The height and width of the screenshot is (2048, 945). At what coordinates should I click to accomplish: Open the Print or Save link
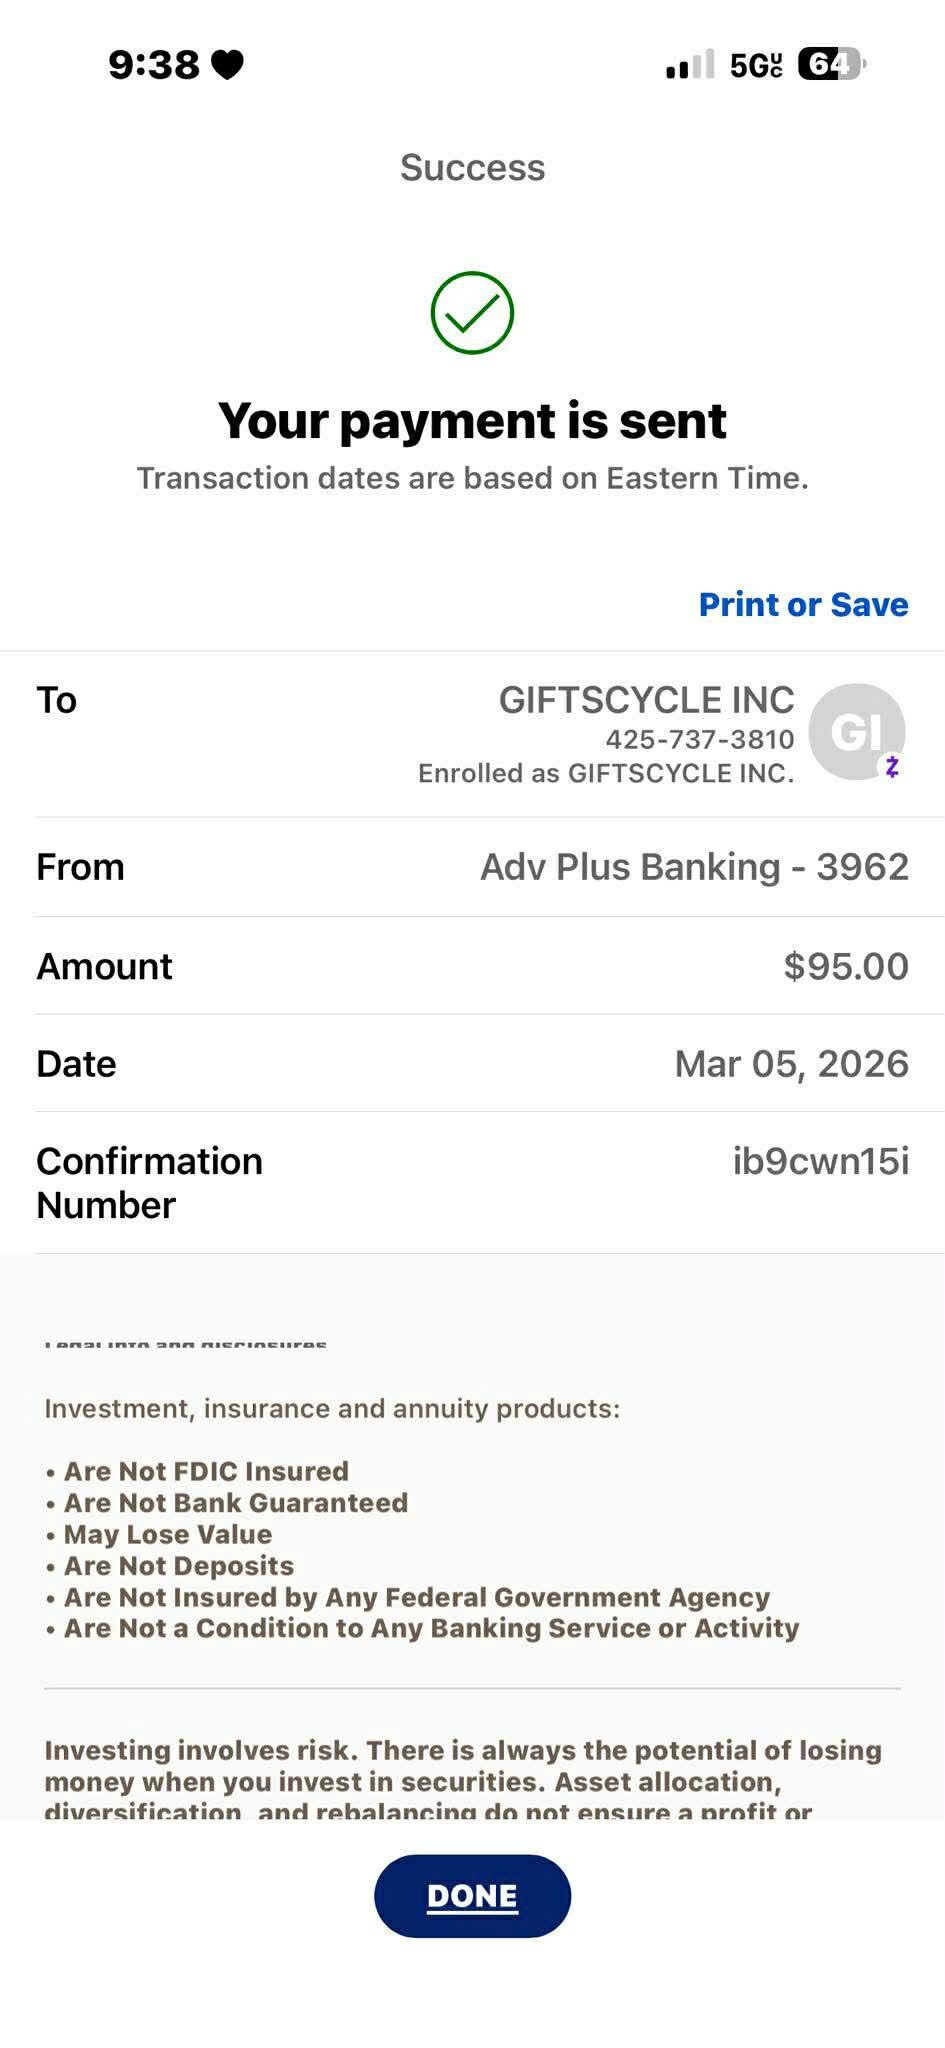(x=803, y=604)
